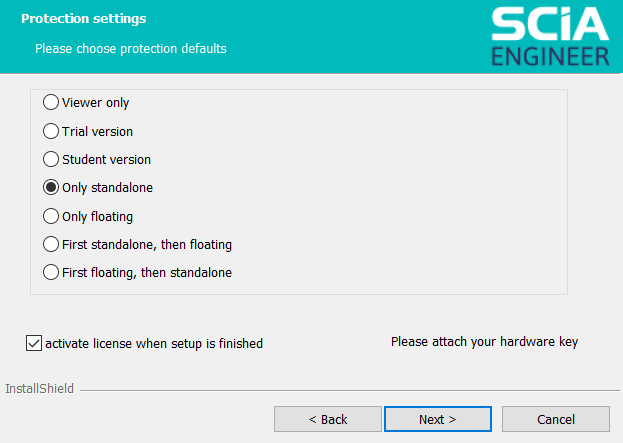Click the SCIA Engineer logo
Viewport: 623px width, 443px height.
tap(550, 37)
